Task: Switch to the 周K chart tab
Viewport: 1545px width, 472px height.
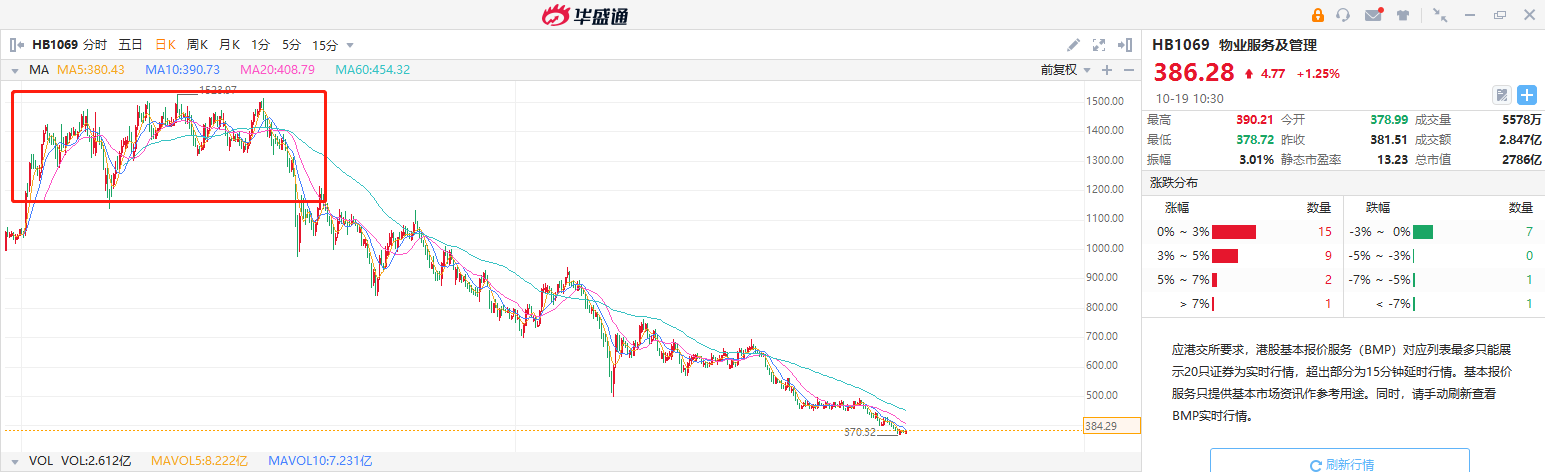Action: (x=197, y=44)
